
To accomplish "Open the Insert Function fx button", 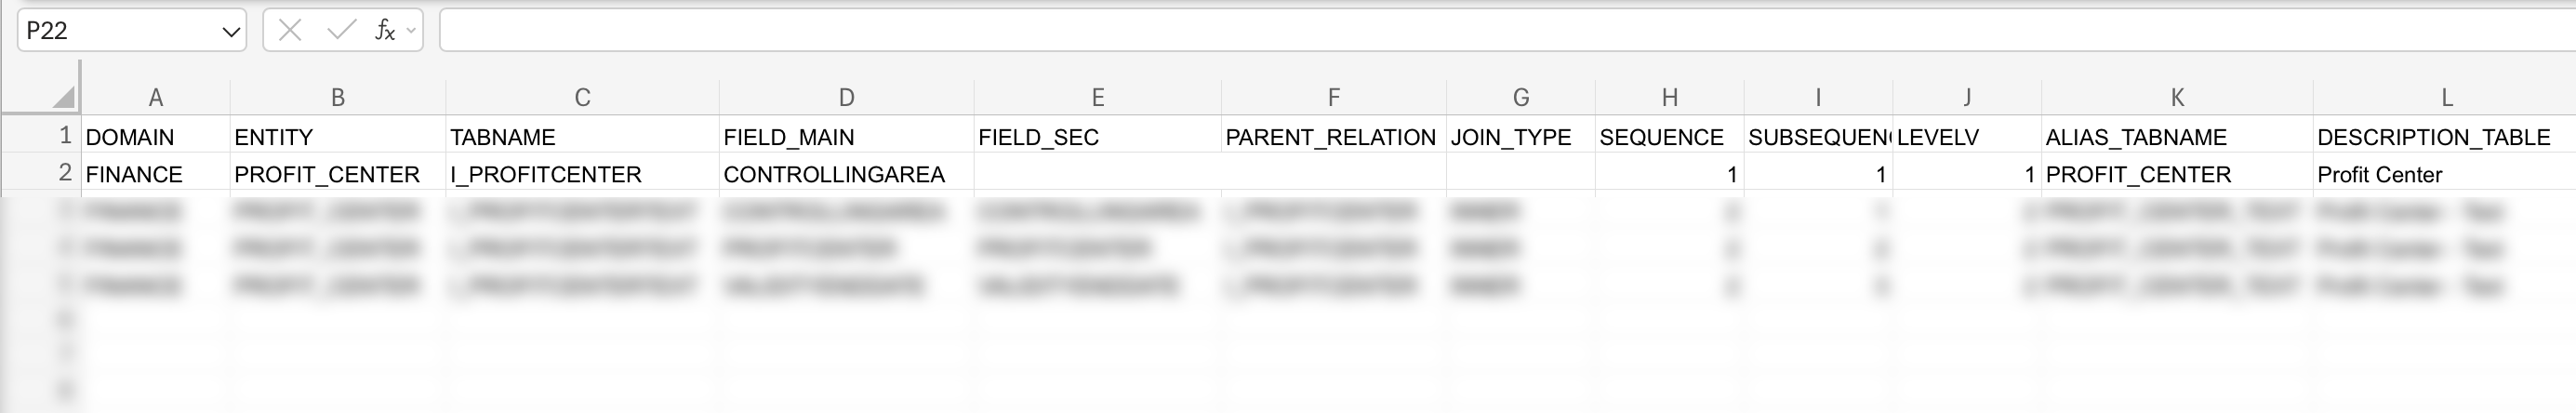I will click(x=384, y=31).
